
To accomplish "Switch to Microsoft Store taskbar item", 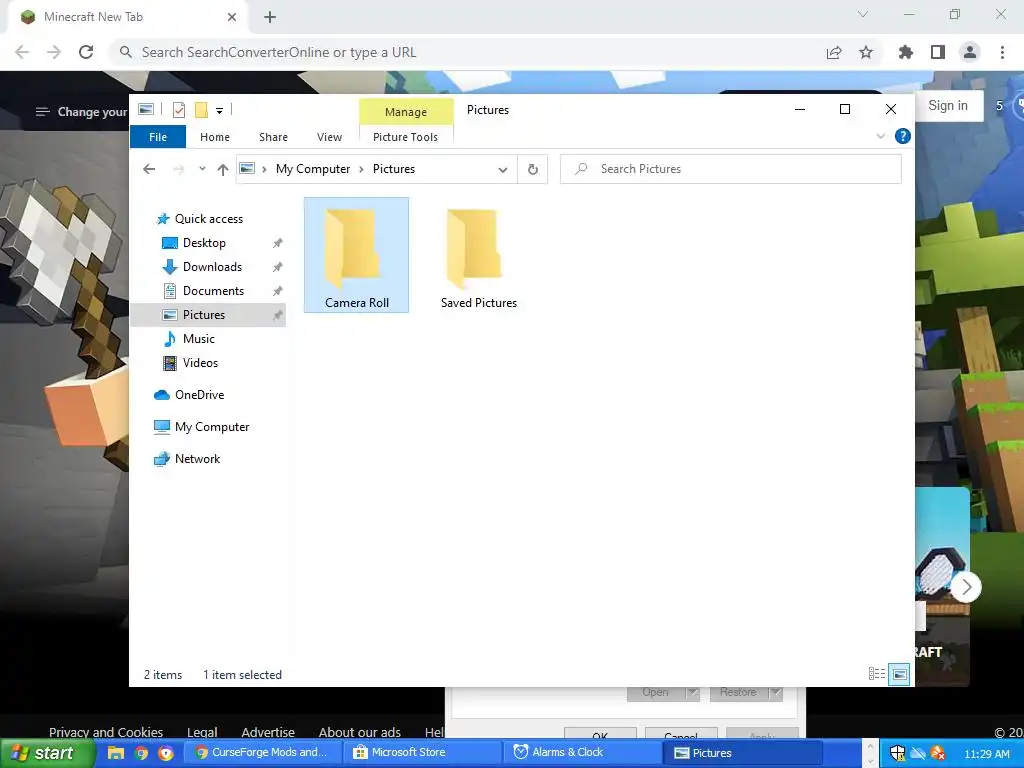I will point(423,753).
